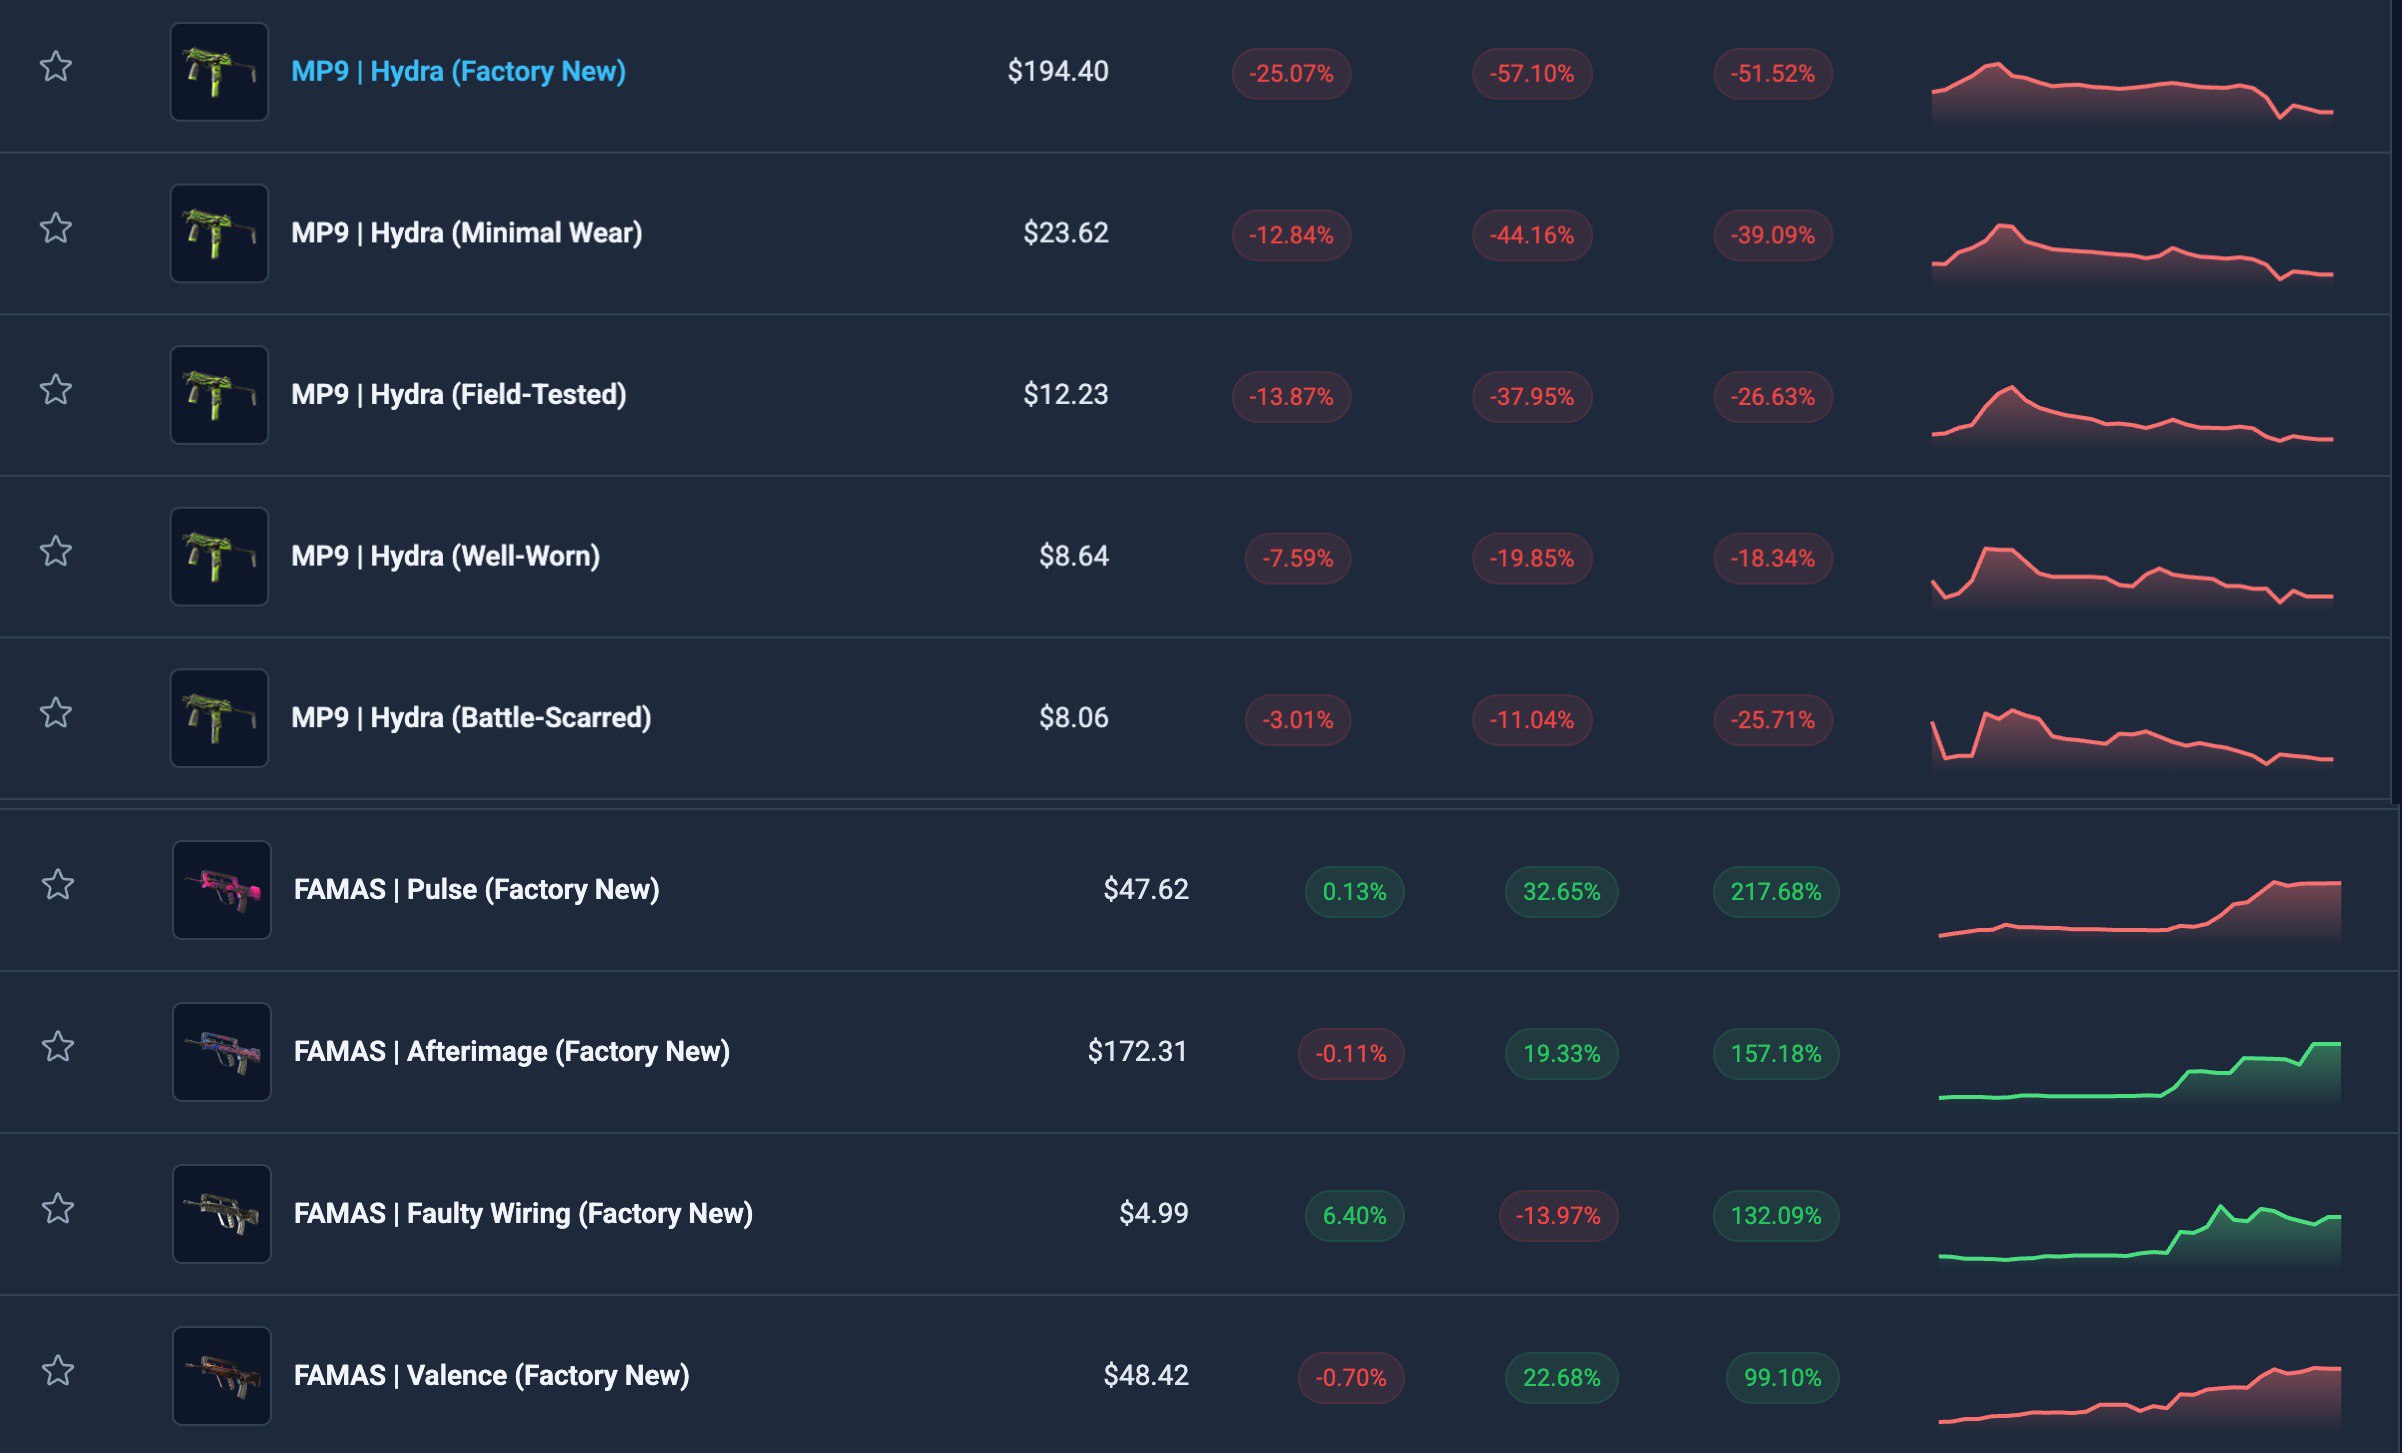Star the FAMAS Pulse Factory New item
The width and height of the screenshot is (2402, 1453).
click(x=58, y=885)
